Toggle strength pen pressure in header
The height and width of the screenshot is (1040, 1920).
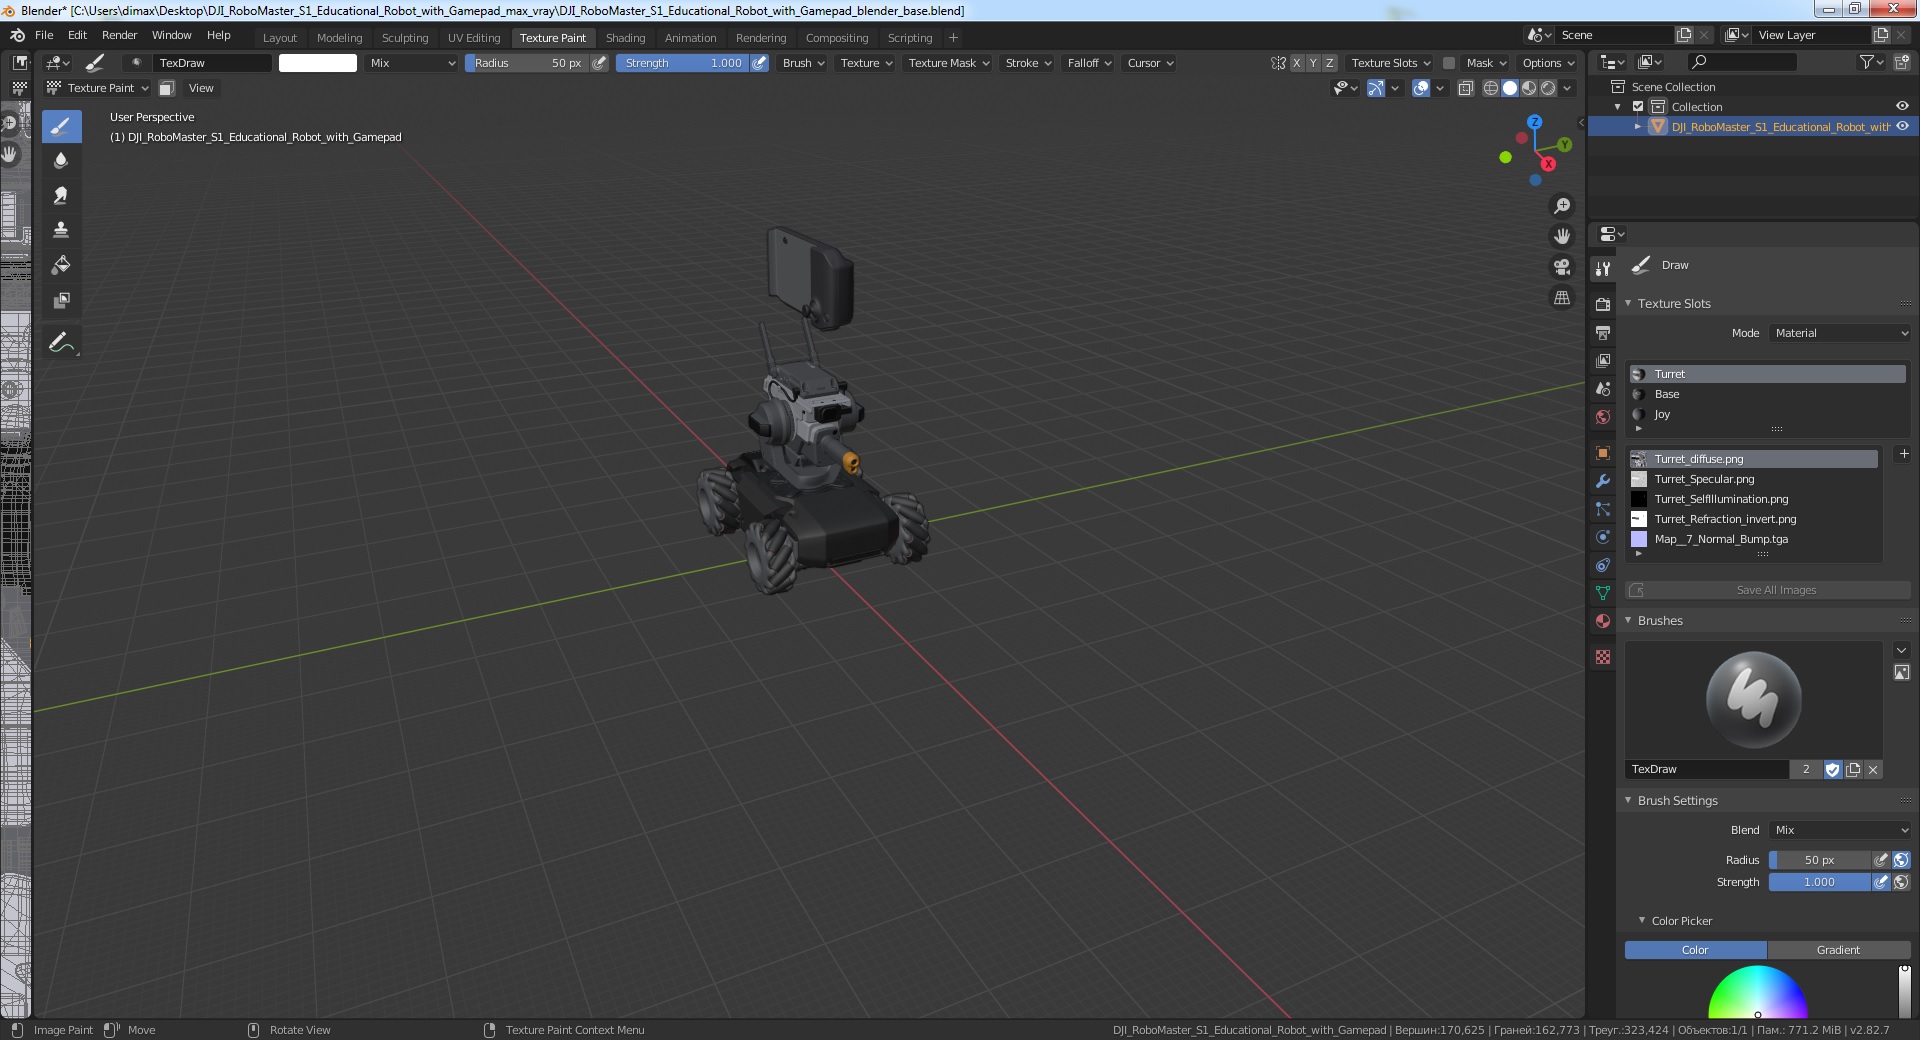point(759,63)
